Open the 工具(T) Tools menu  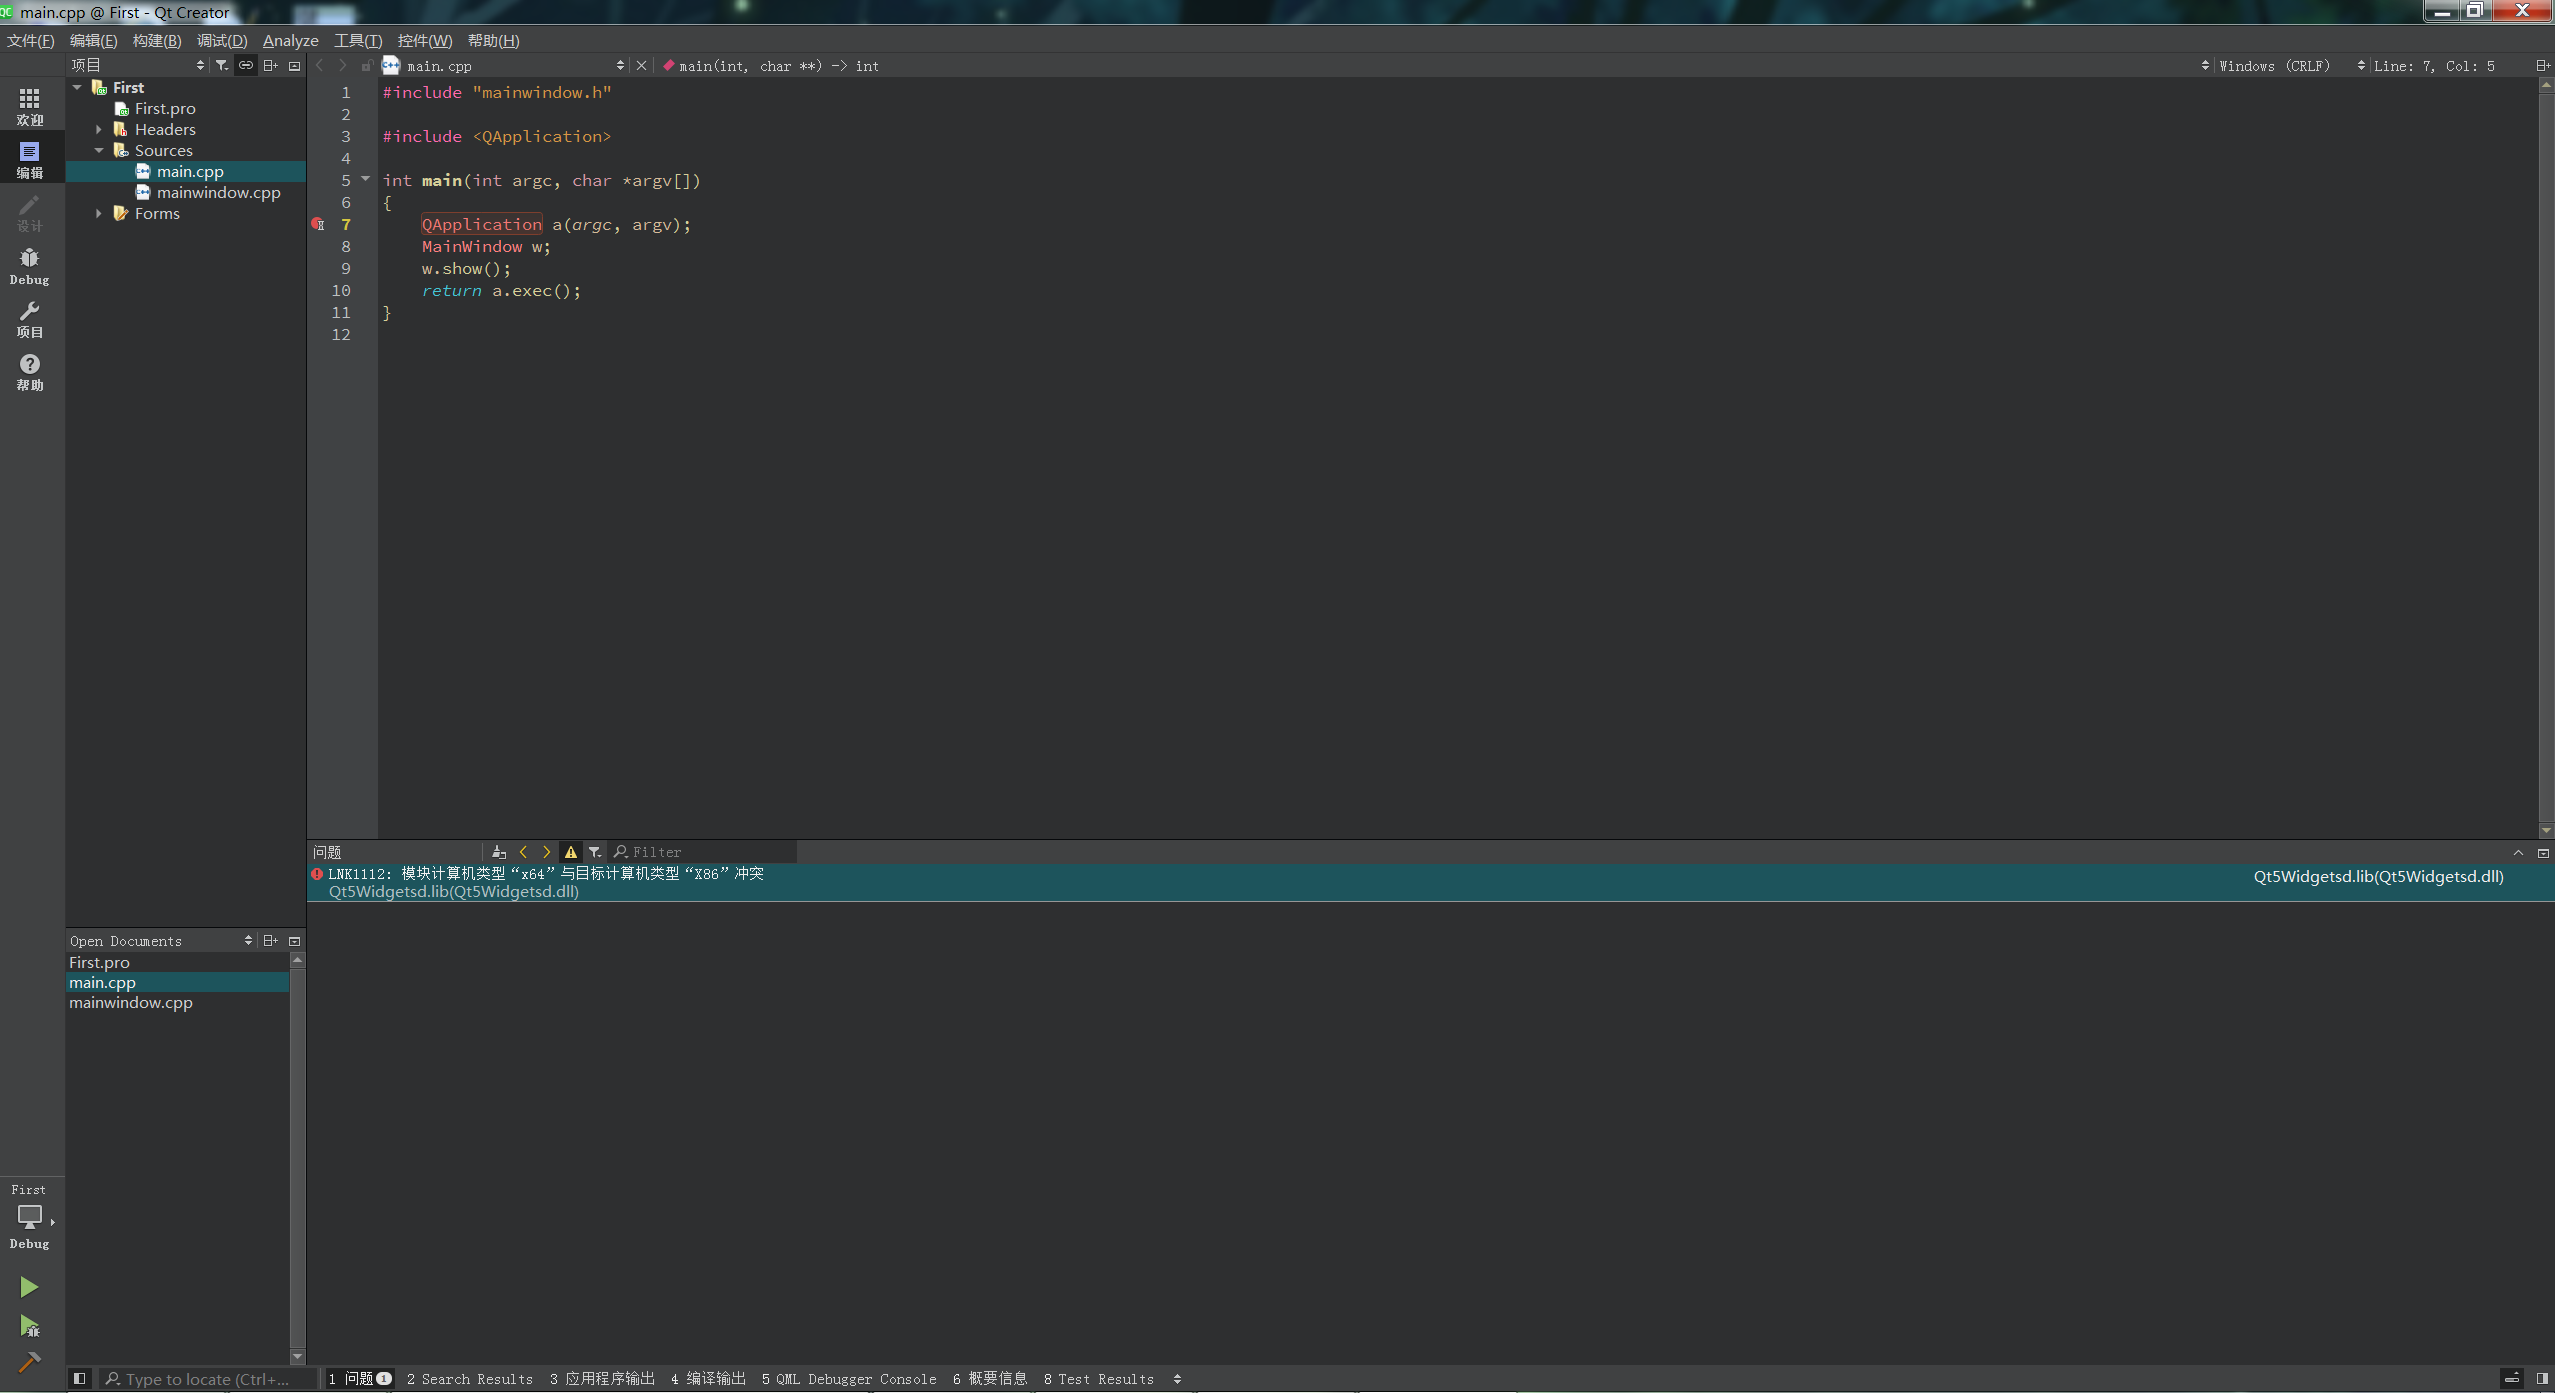358,40
